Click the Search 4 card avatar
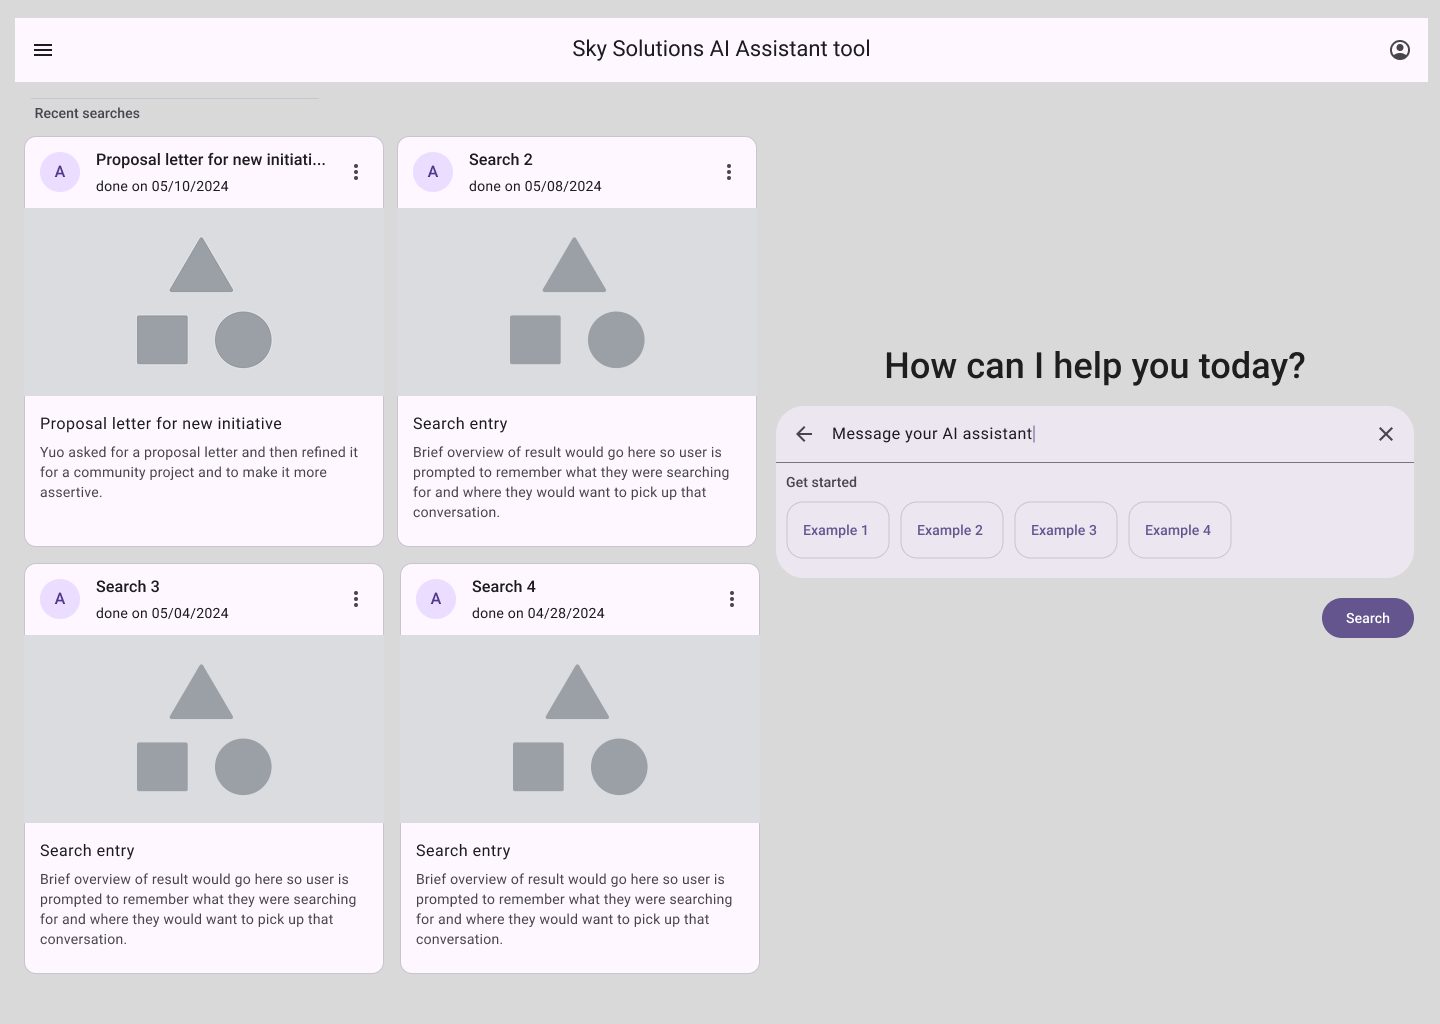1440x1024 pixels. [436, 599]
